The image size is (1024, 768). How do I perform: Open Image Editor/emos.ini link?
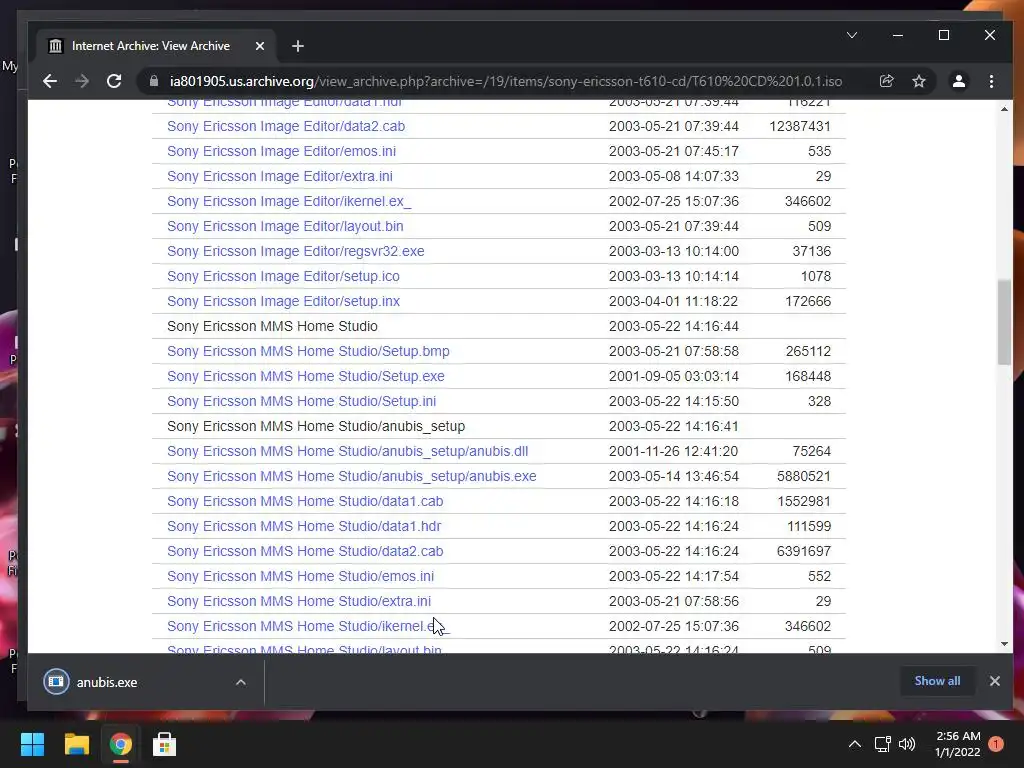[281, 151]
